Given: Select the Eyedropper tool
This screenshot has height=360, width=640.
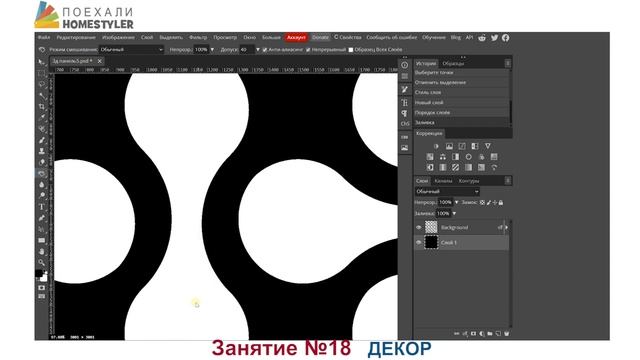Looking at the screenshot, I should pos(41,118).
